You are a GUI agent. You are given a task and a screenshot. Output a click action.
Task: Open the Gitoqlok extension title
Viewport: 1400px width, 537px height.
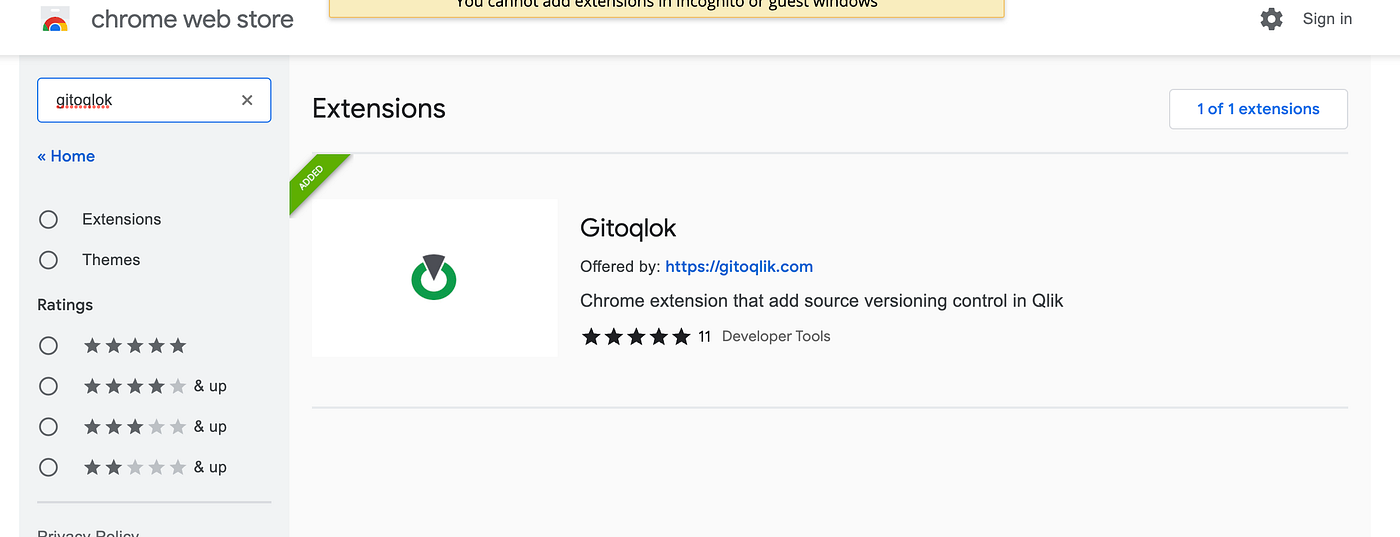(628, 228)
